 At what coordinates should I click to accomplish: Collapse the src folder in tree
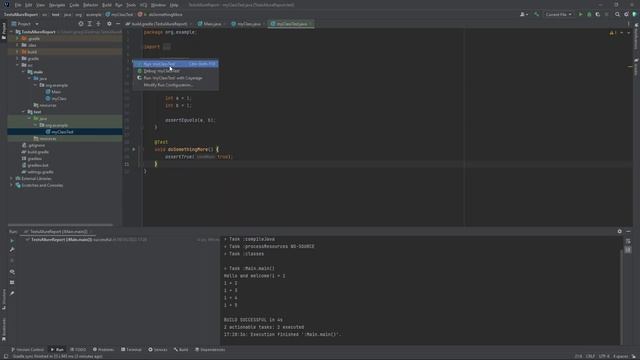(18, 65)
